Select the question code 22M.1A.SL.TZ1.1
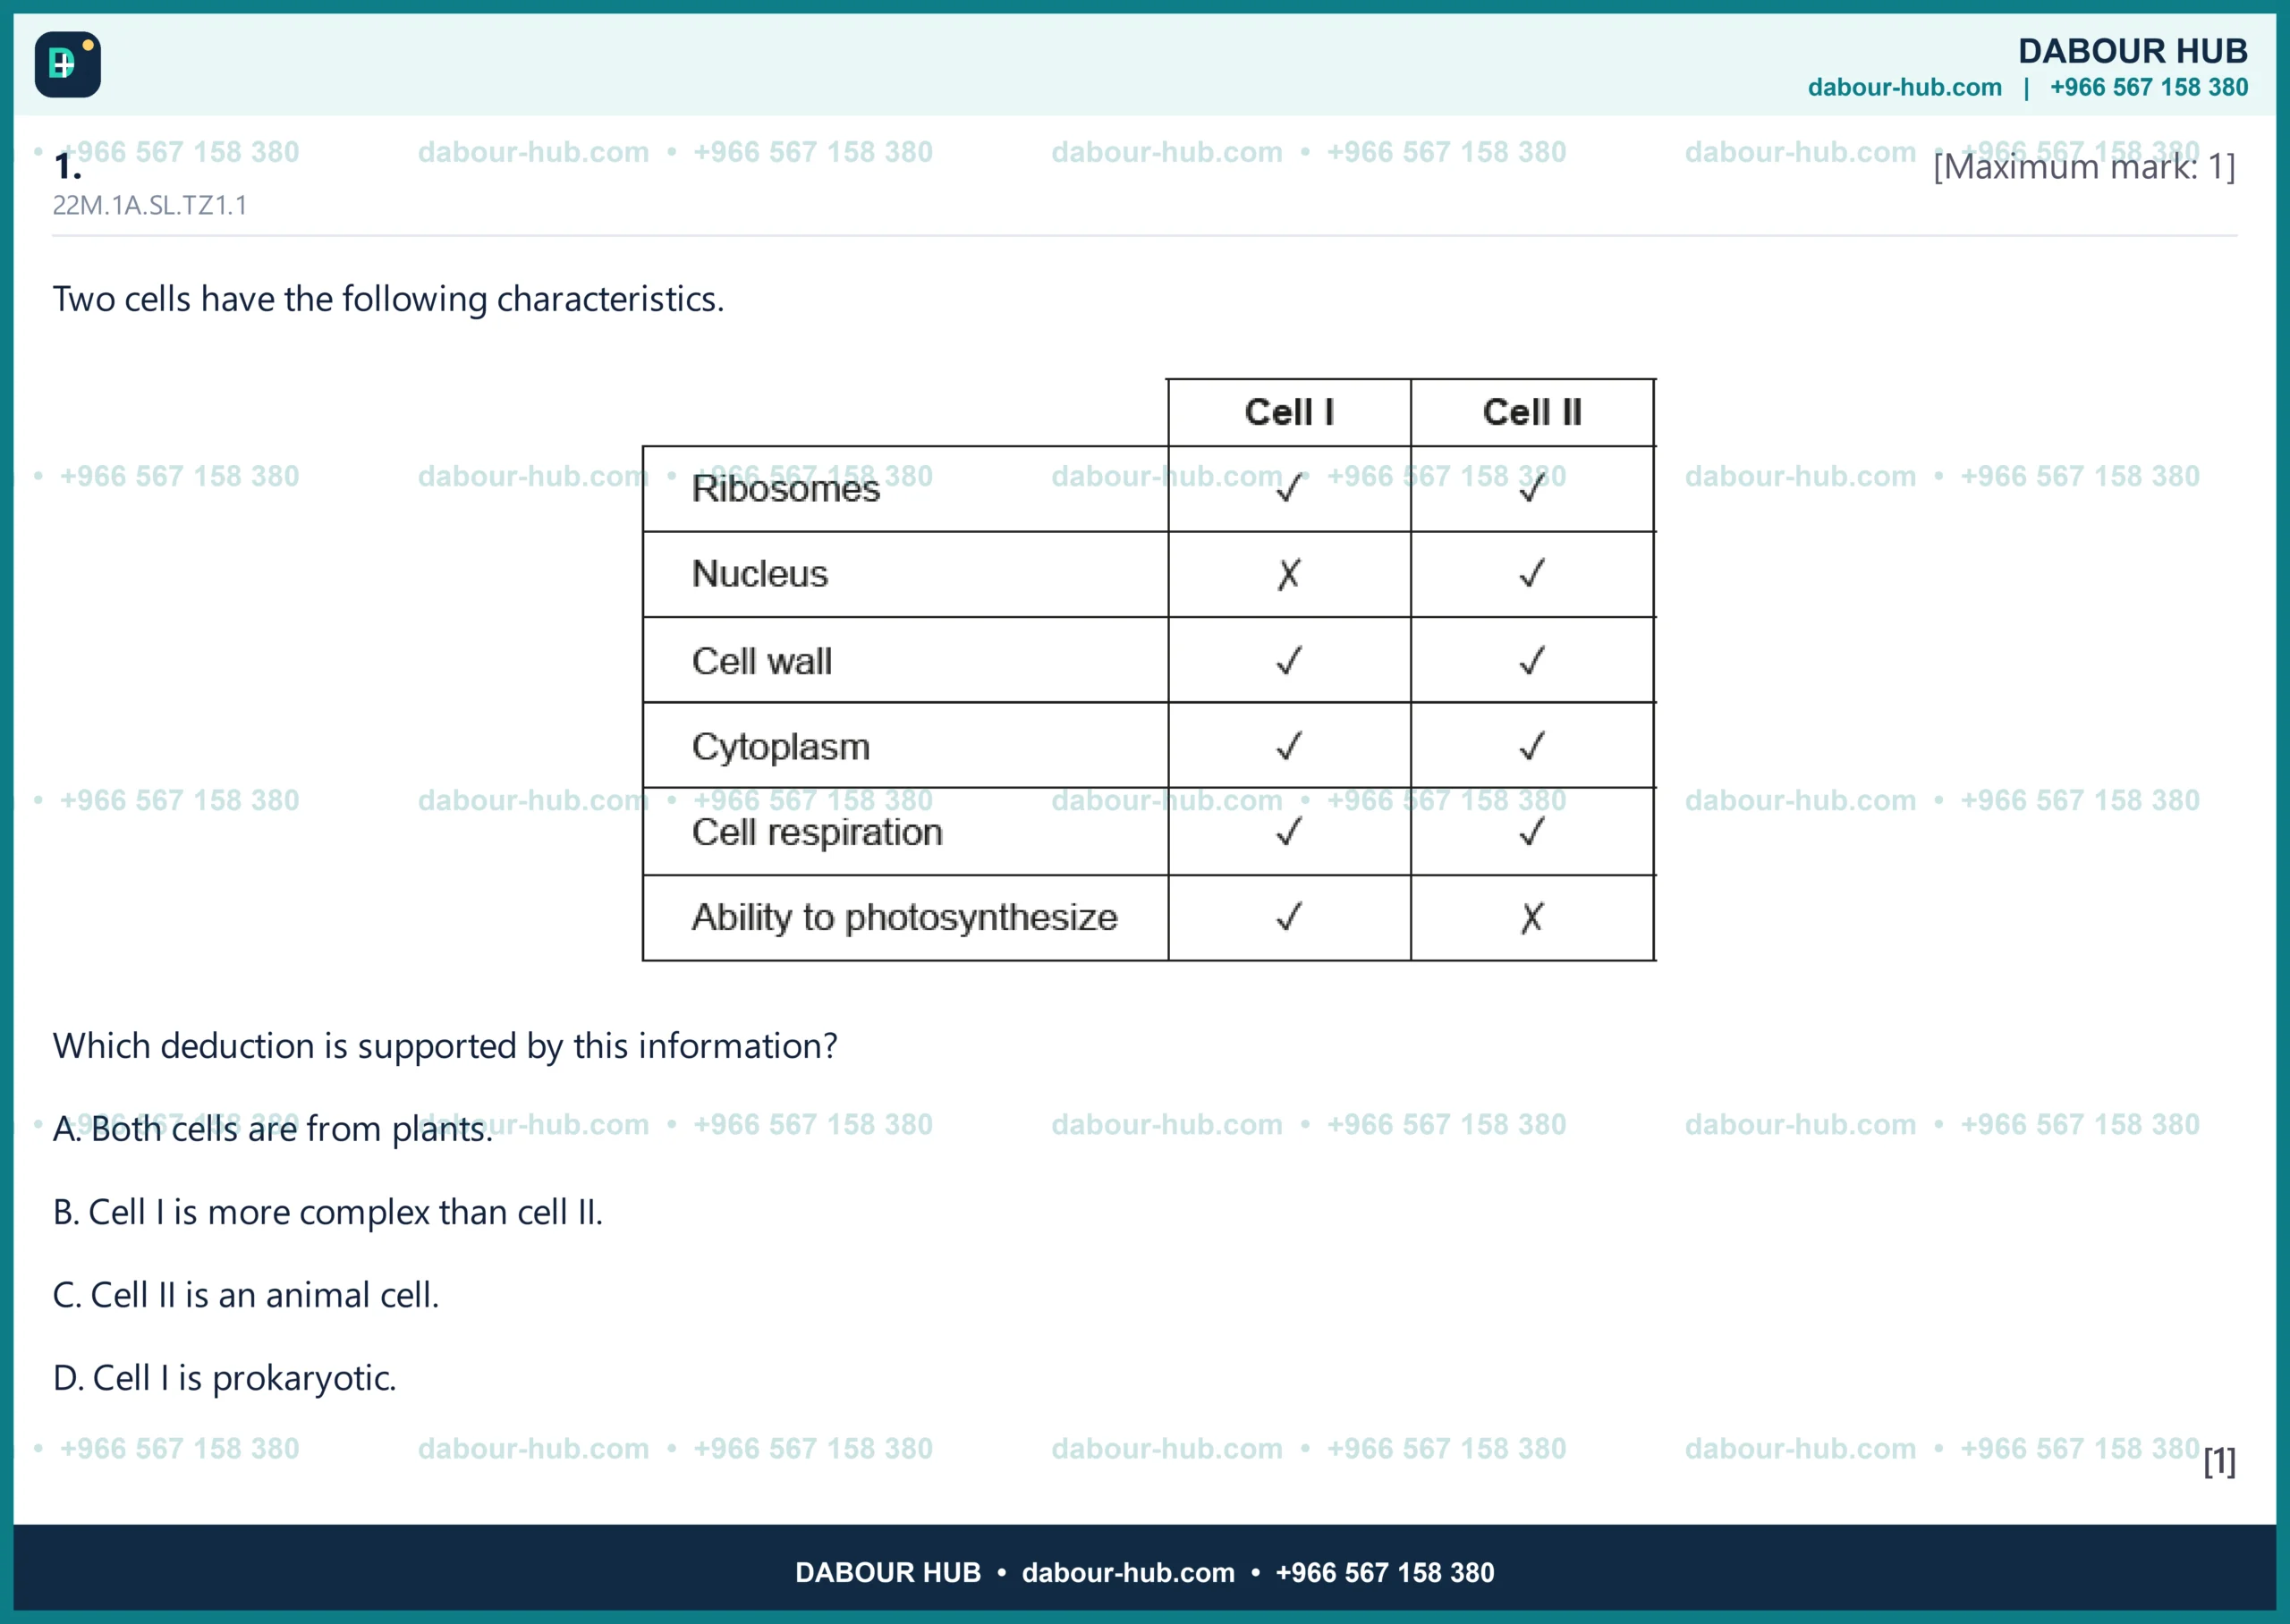This screenshot has width=2290, height=1624. (x=150, y=205)
